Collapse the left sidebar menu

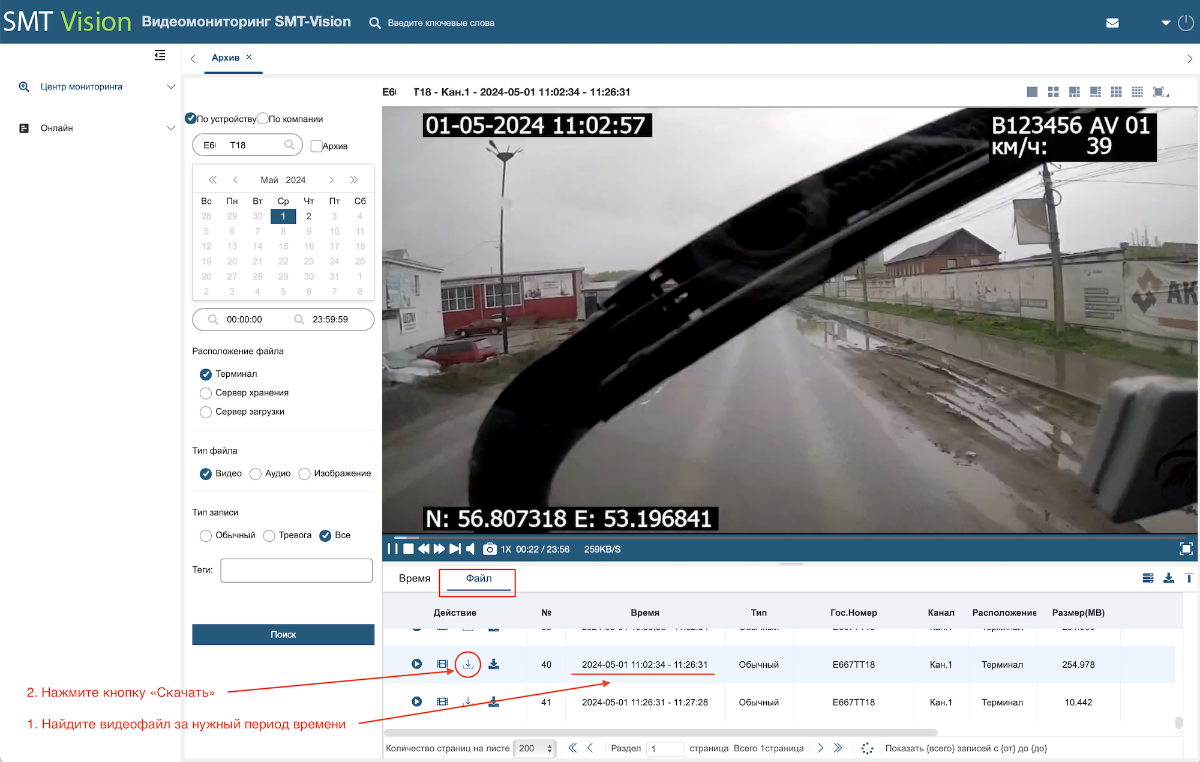pyautogui.click(x=160, y=56)
